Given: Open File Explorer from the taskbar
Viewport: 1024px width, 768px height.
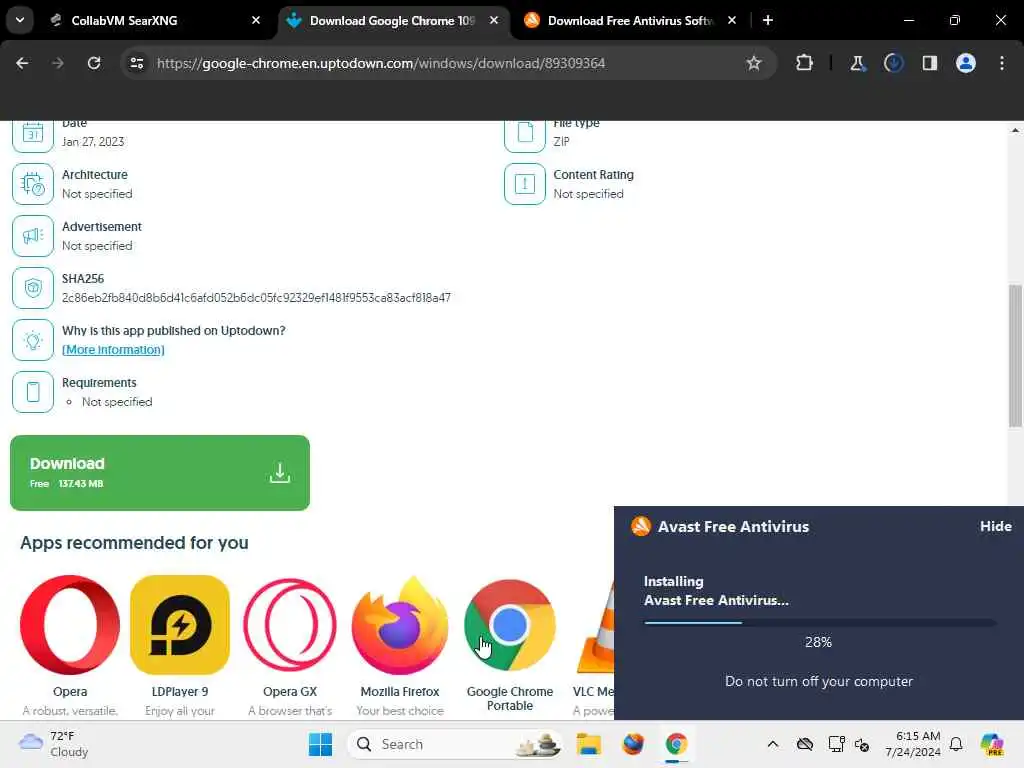Looking at the screenshot, I should pyautogui.click(x=588, y=744).
